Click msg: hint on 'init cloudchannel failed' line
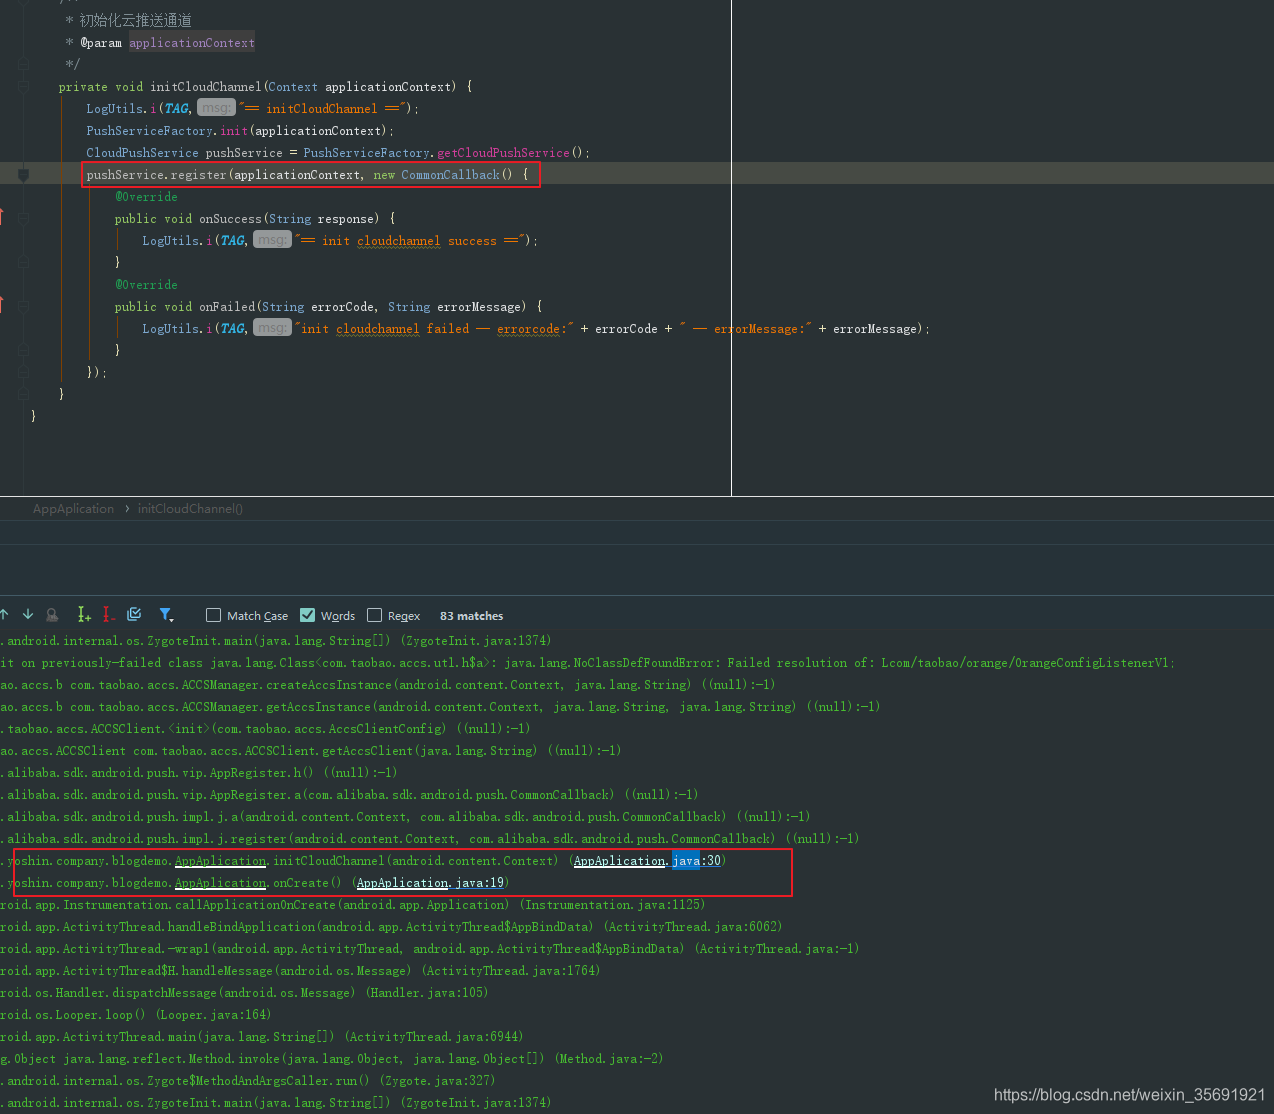Viewport: 1274px width, 1114px height. coord(272,328)
